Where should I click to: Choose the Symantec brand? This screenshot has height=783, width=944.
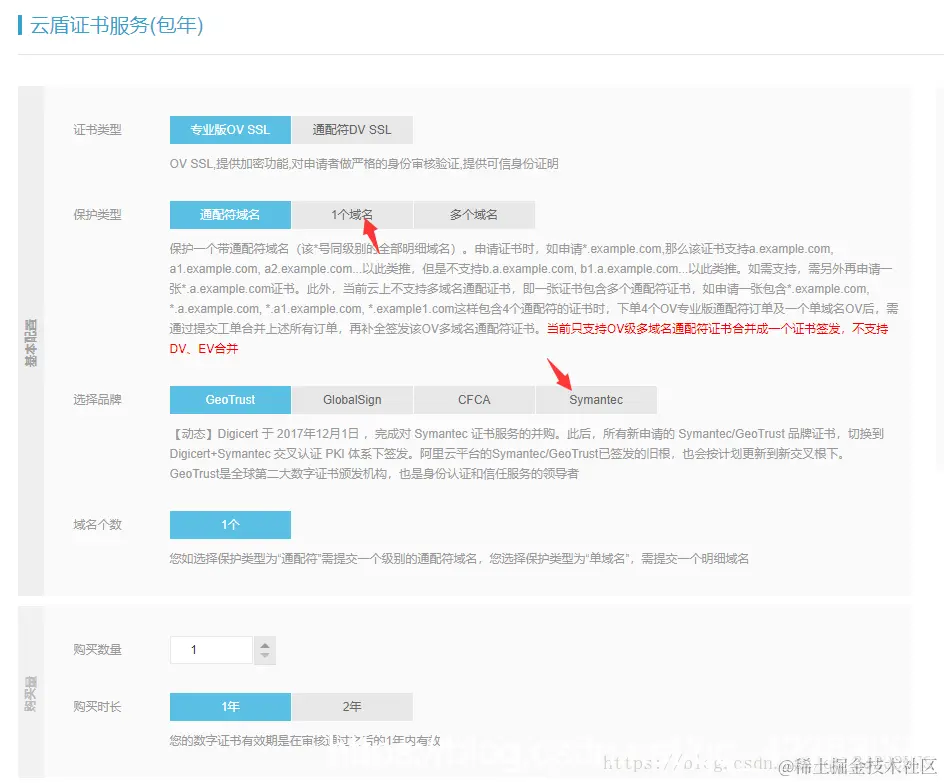[x=596, y=400]
